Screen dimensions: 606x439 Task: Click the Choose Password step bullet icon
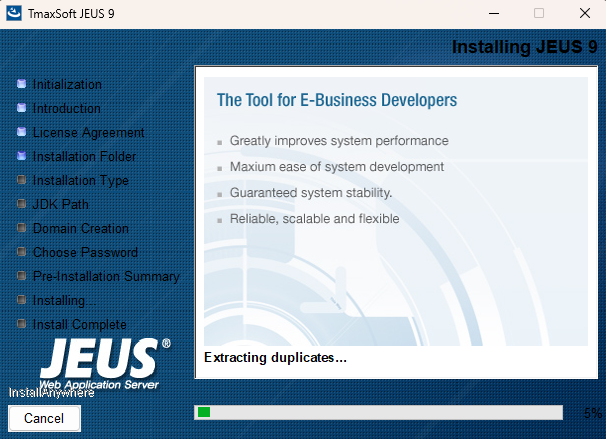[21, 252]
